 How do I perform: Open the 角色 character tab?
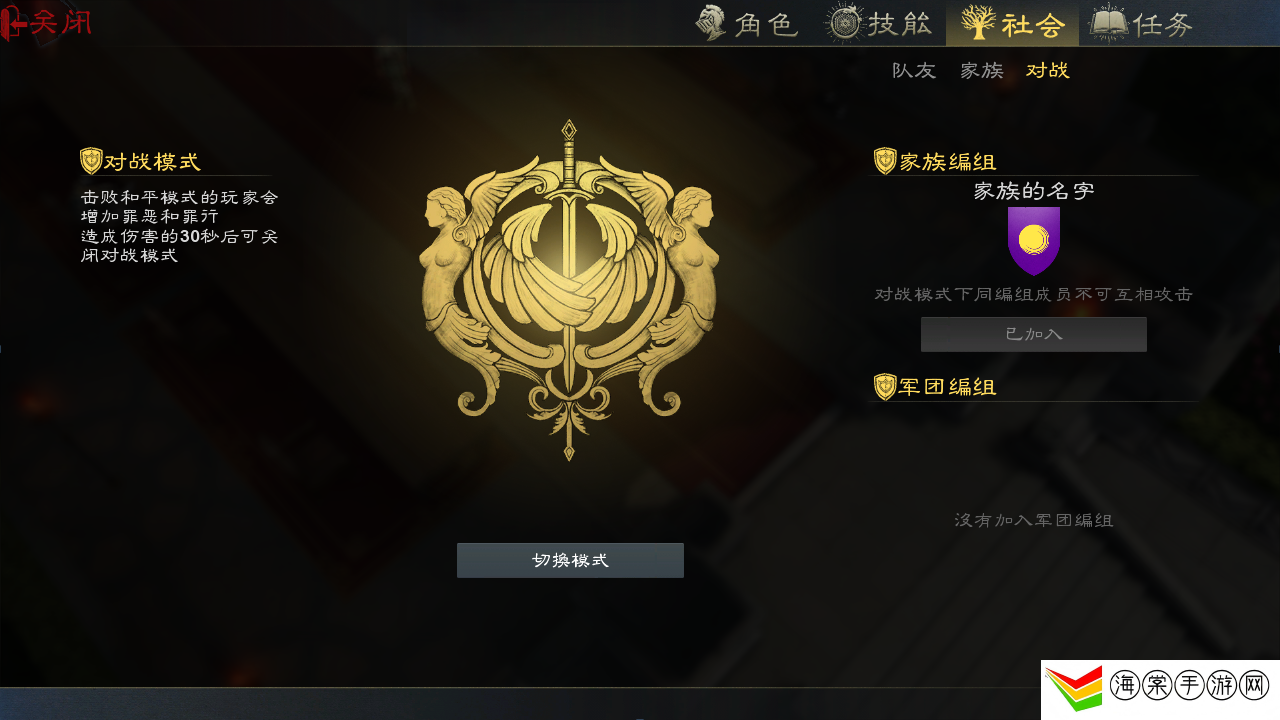pyautogui.click(x=748, y=23)
